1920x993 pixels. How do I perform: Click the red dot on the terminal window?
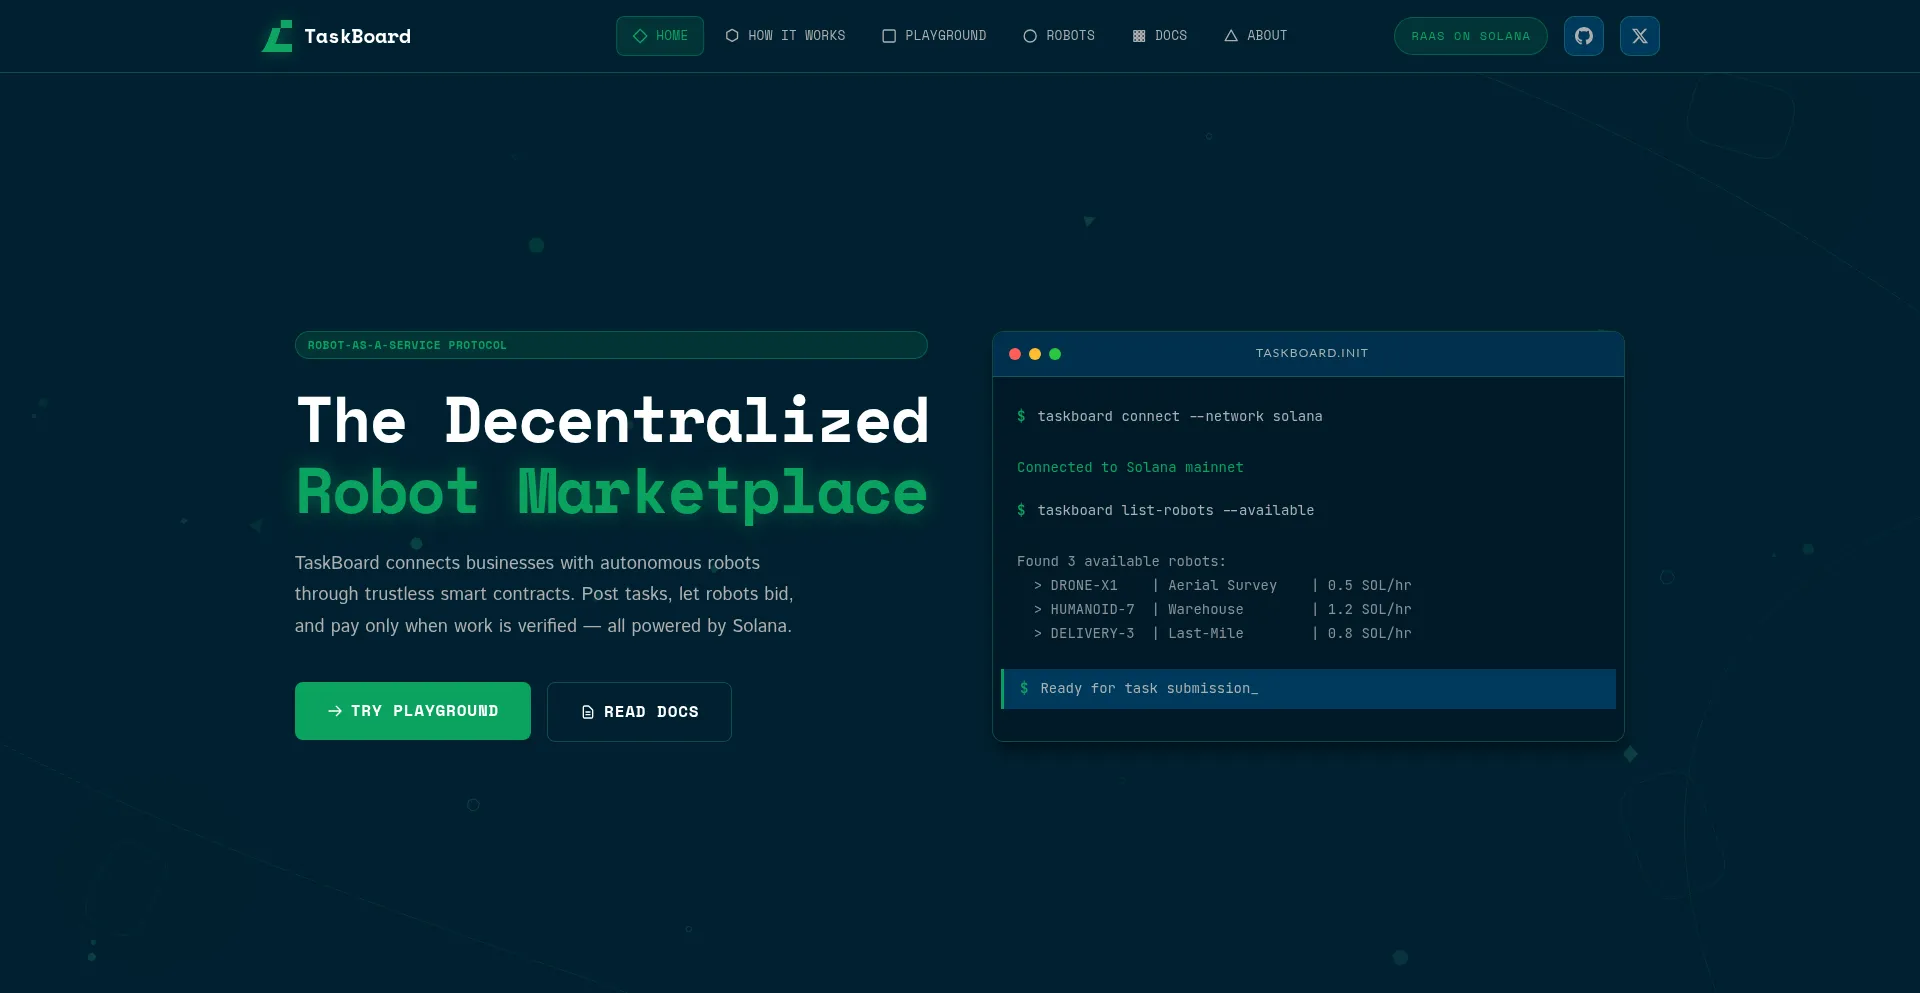(1015, 354)
